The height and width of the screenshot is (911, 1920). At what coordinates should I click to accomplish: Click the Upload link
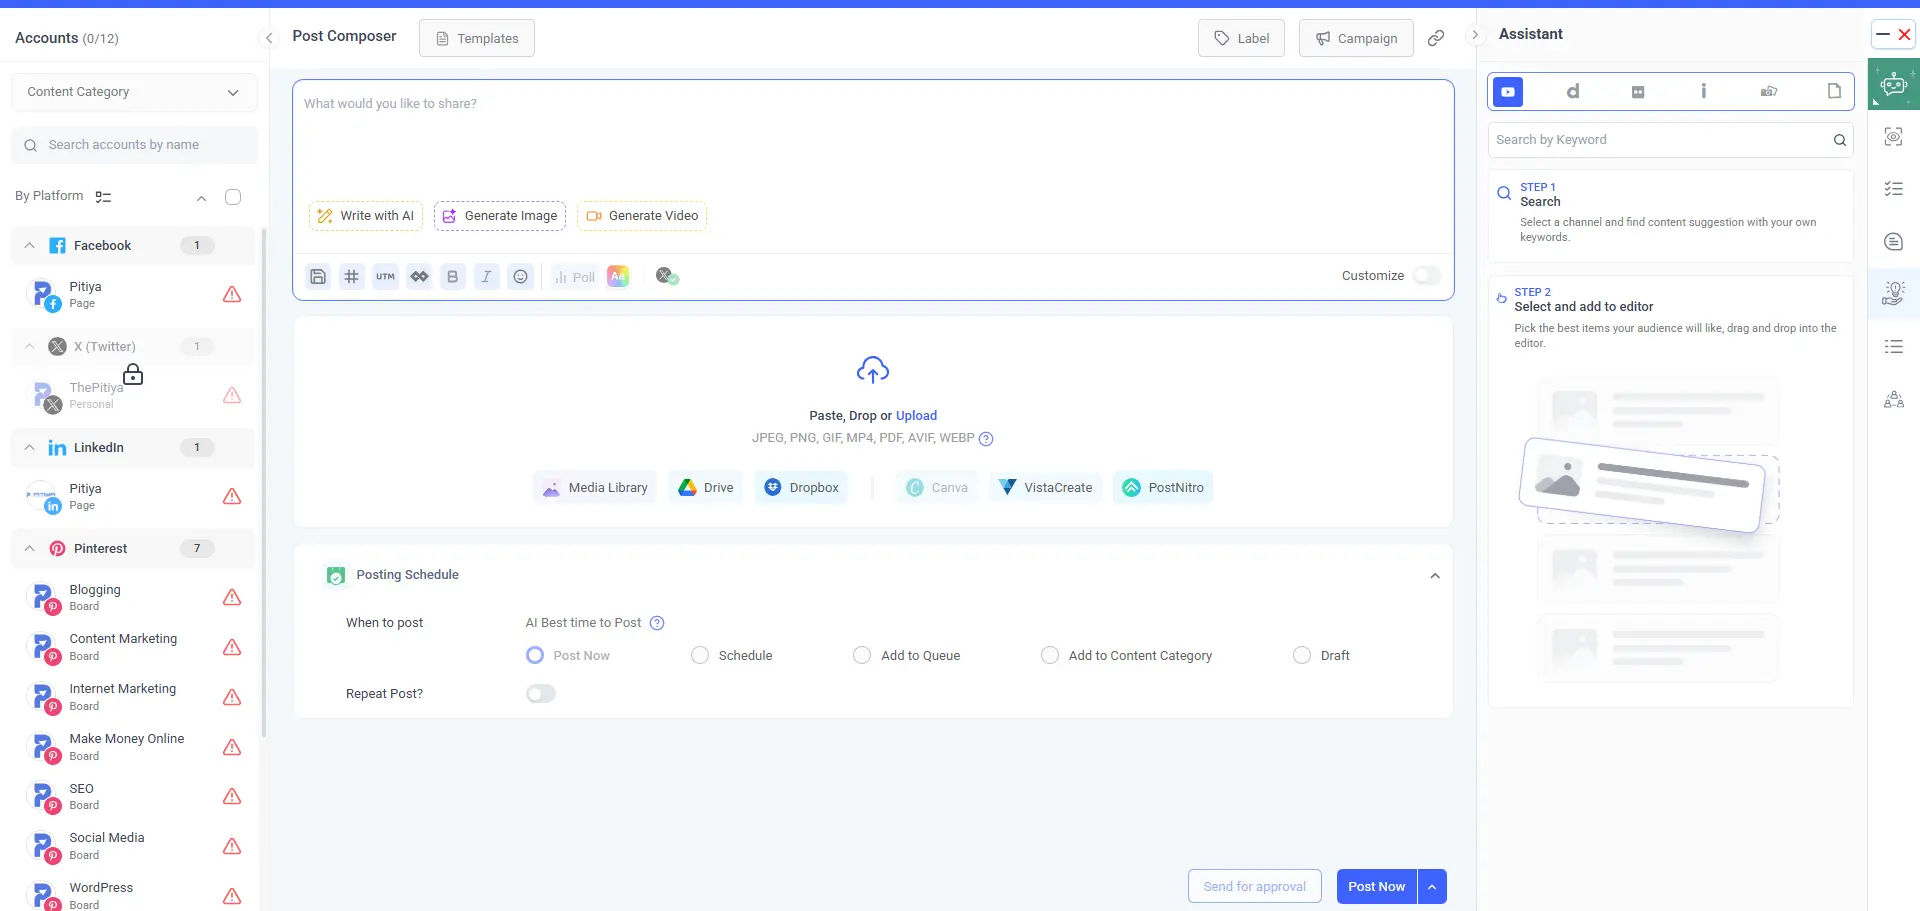click(x=916, y=416)
